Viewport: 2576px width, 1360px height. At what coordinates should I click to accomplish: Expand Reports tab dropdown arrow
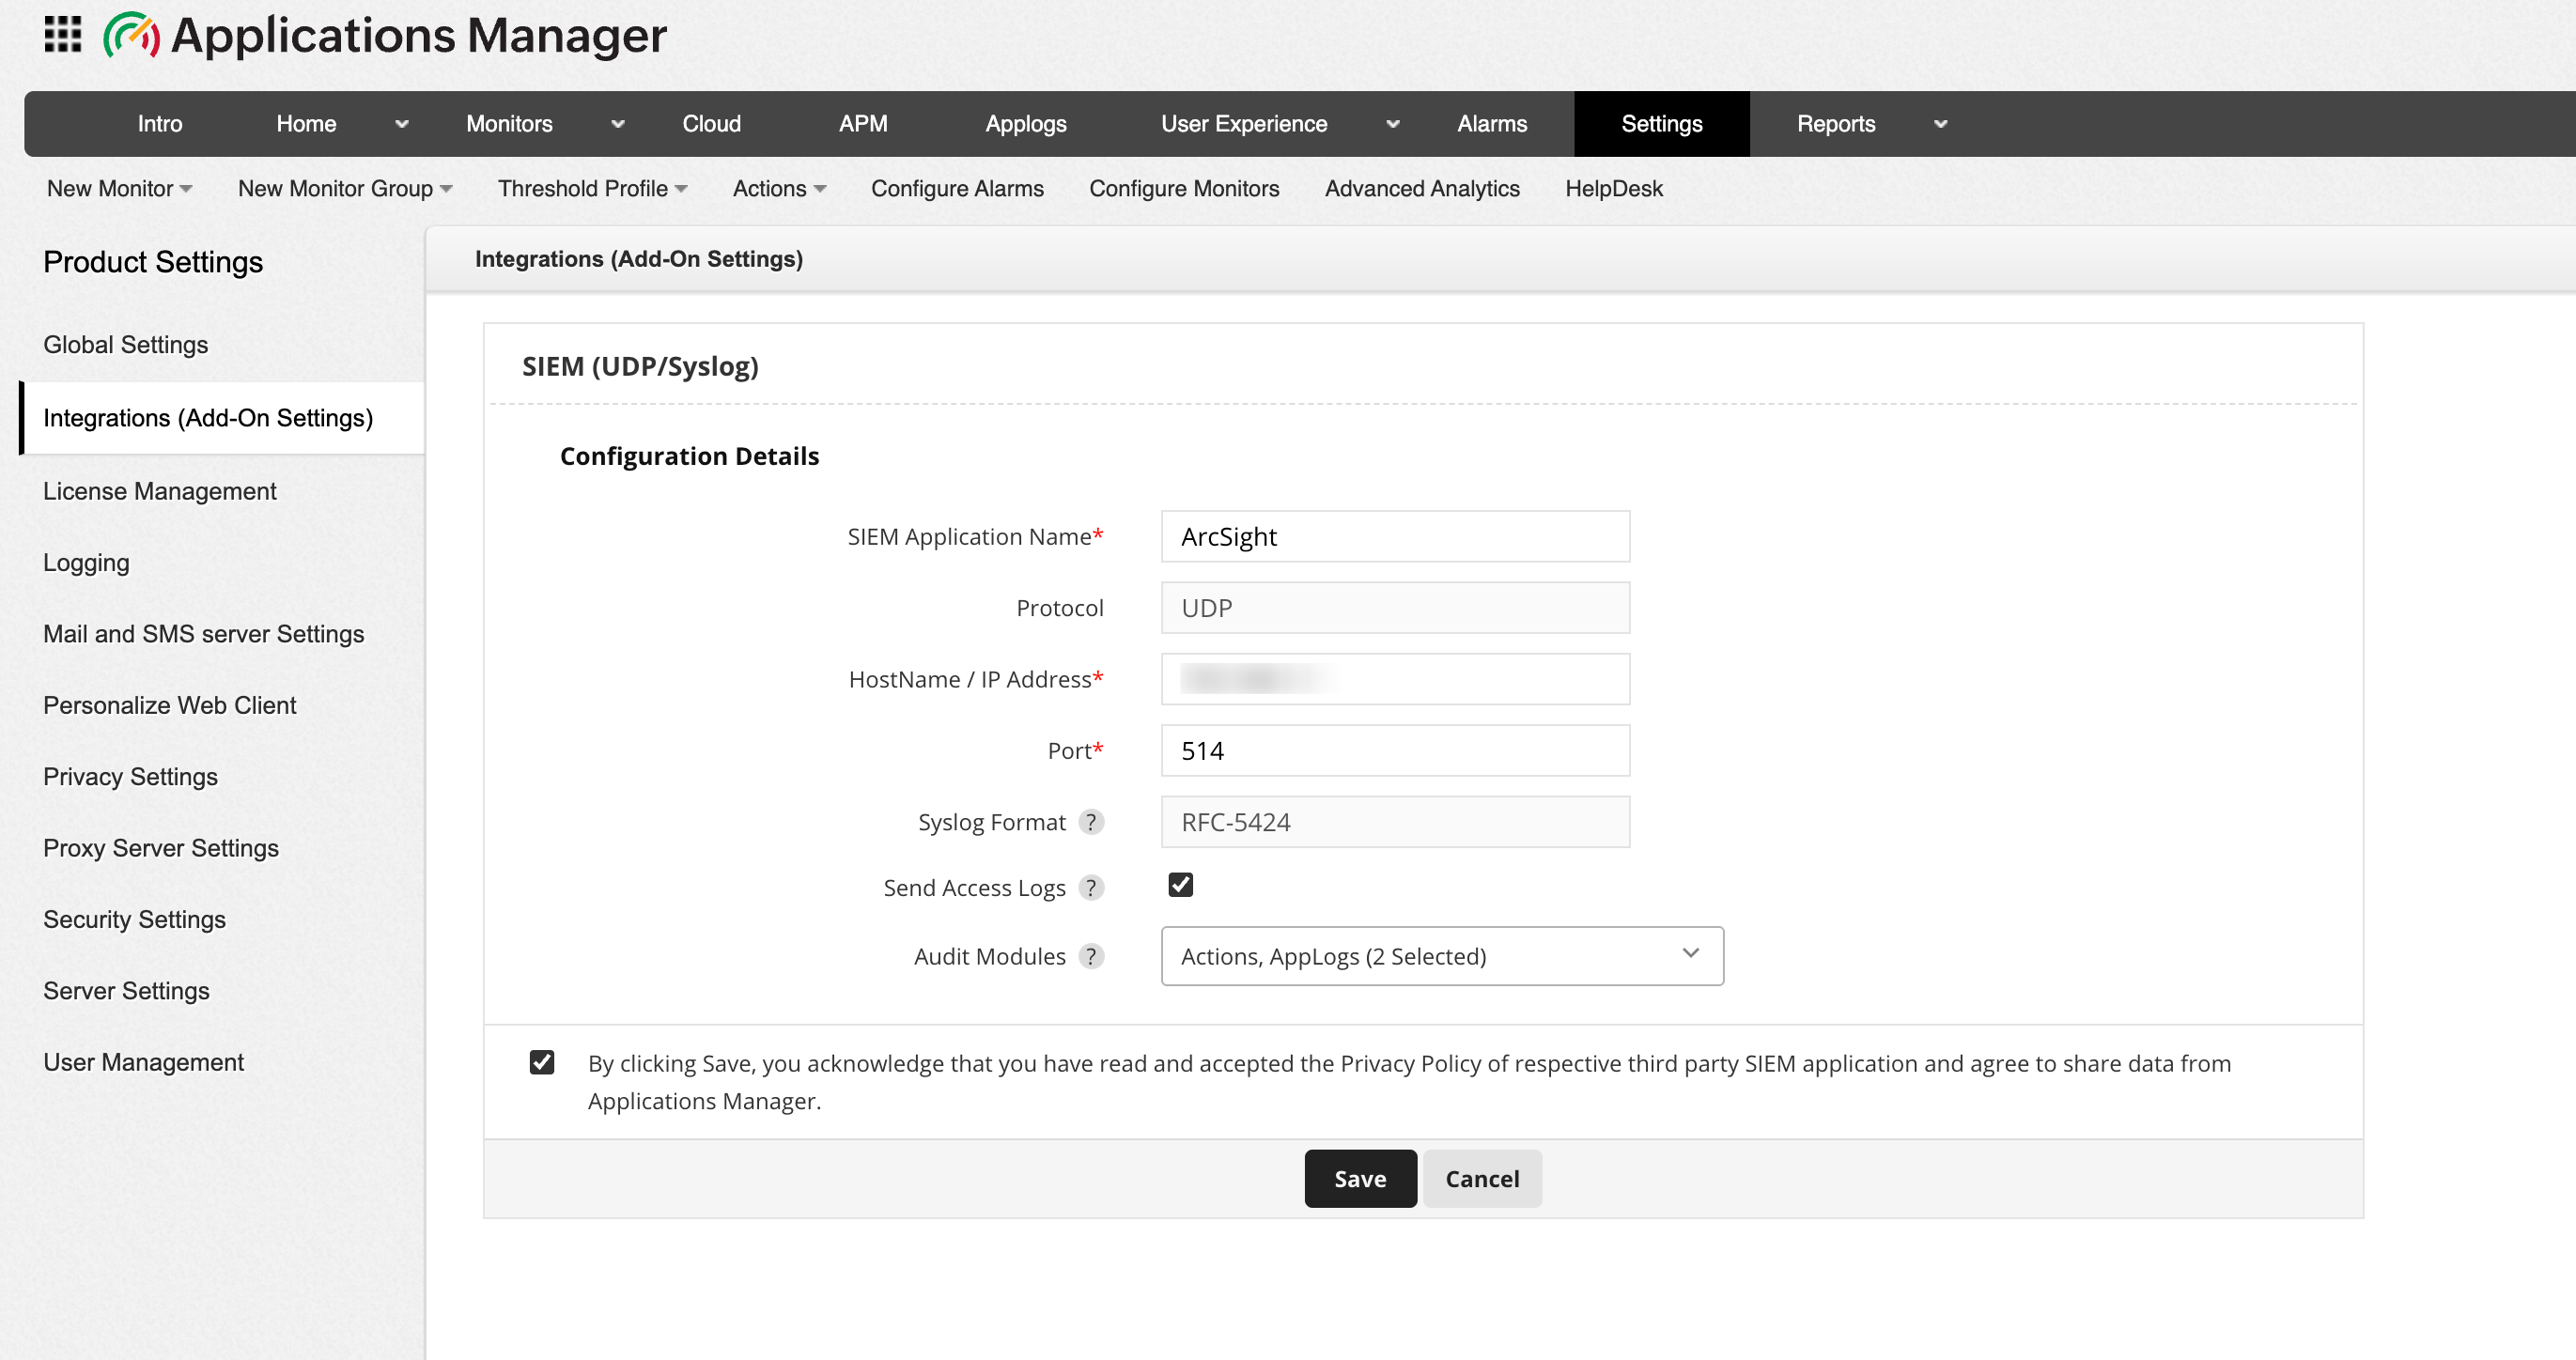click(1940, 124)
